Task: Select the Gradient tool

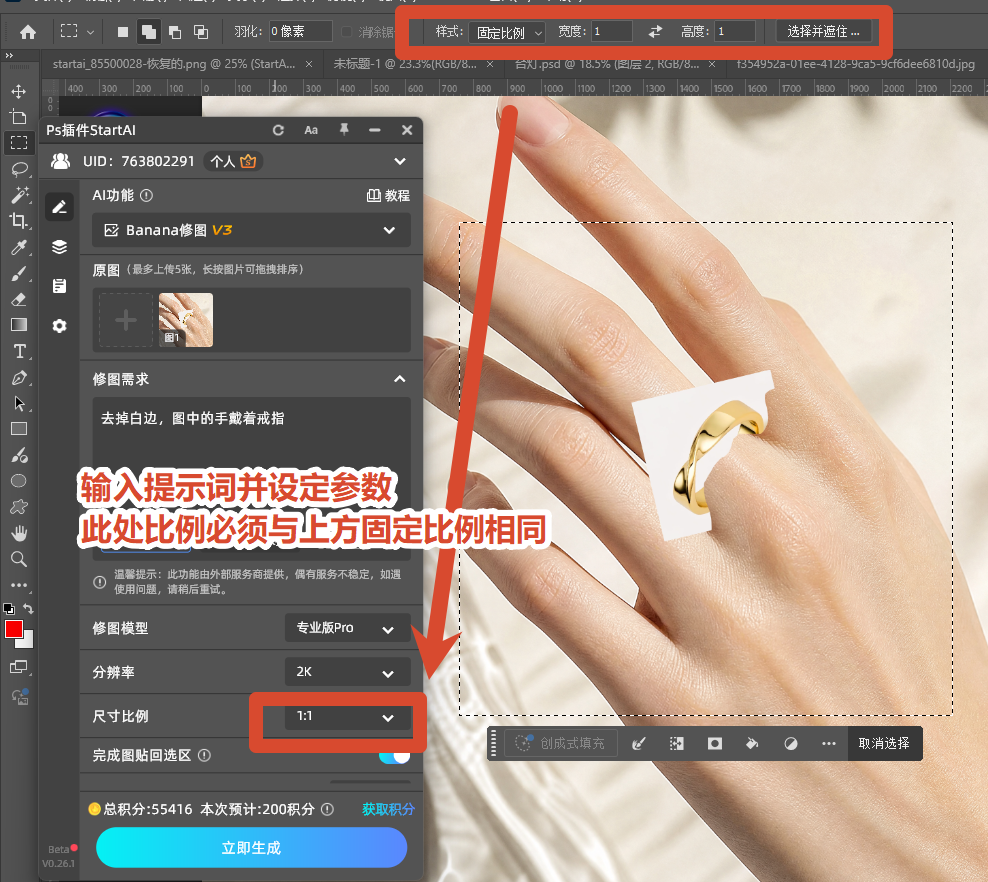Action: click(x=19, y=324)
